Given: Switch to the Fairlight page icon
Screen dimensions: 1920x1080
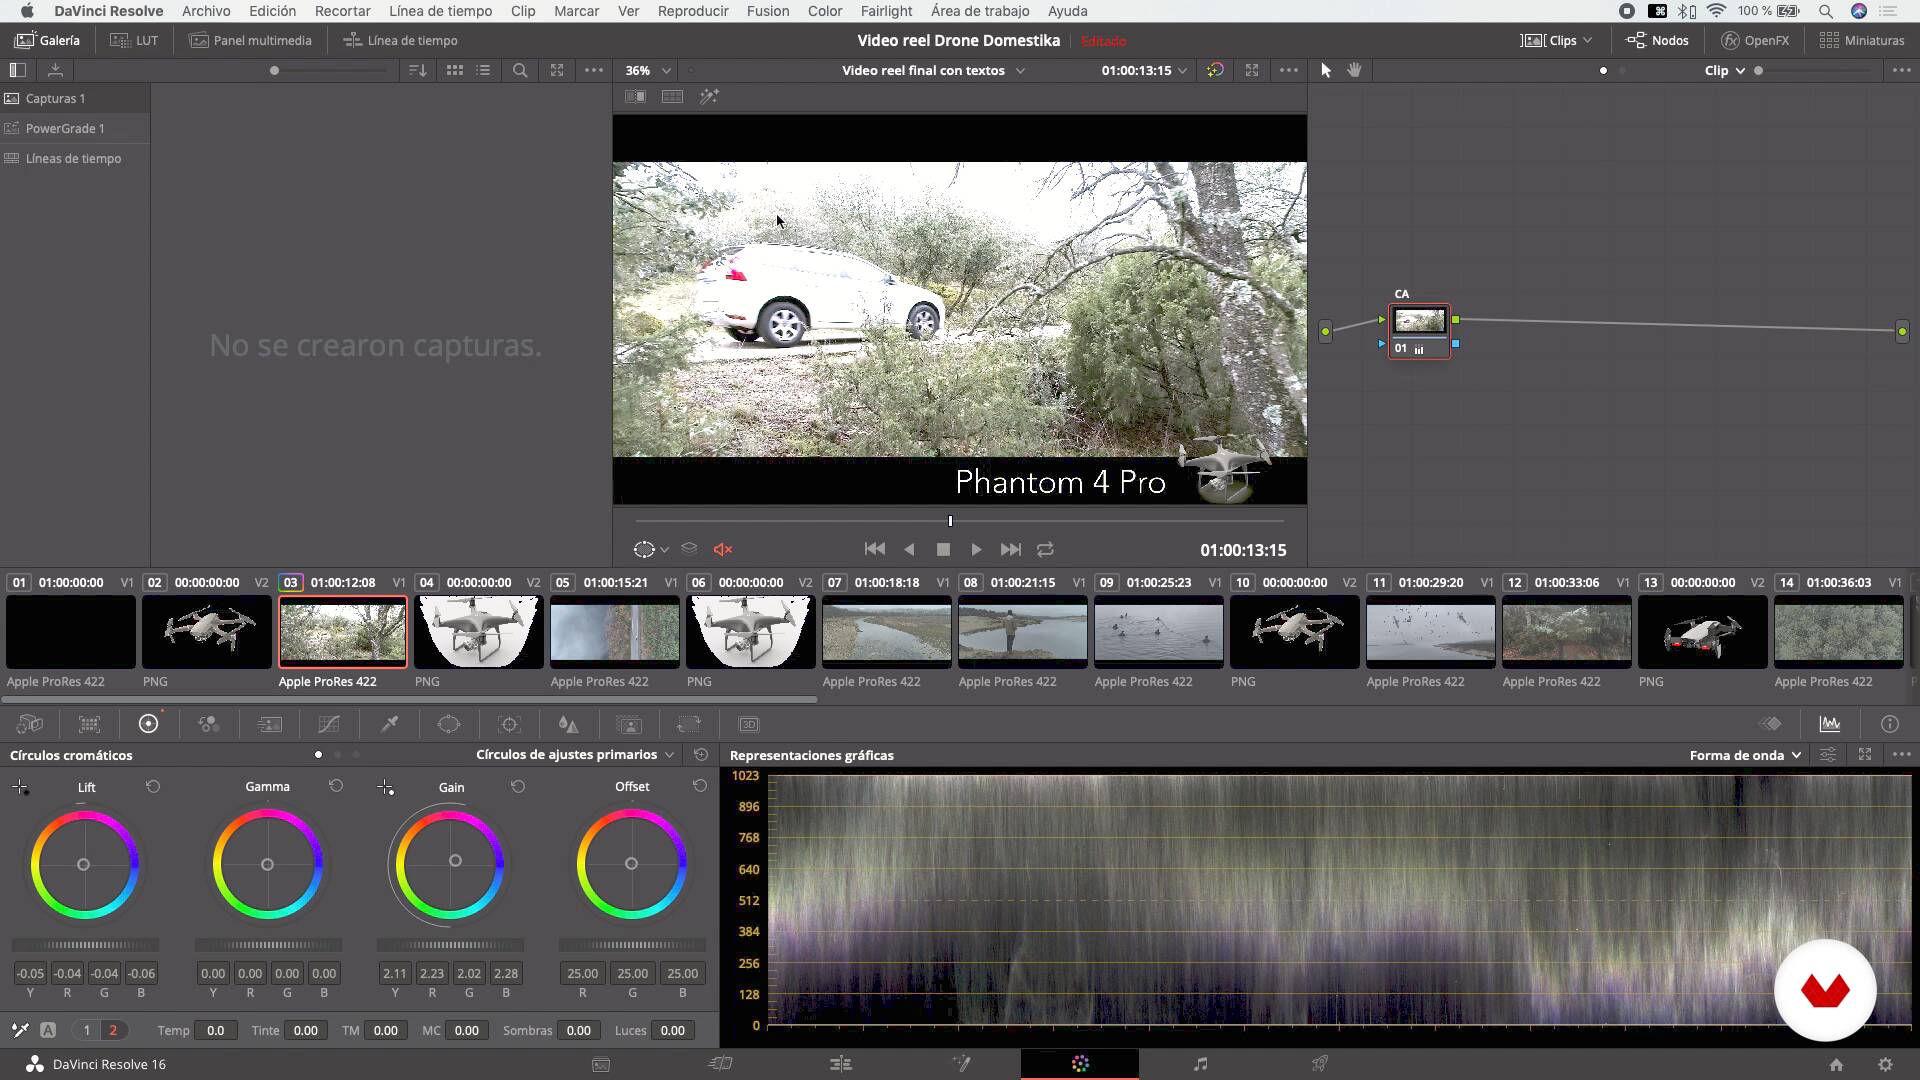Looking at the screenshot, I should tap(1200, 1064).
